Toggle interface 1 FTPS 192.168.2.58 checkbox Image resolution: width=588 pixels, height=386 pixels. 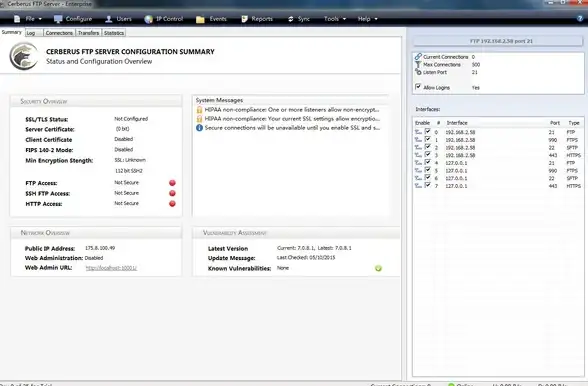pyautogui.click(x=428, y=139)
